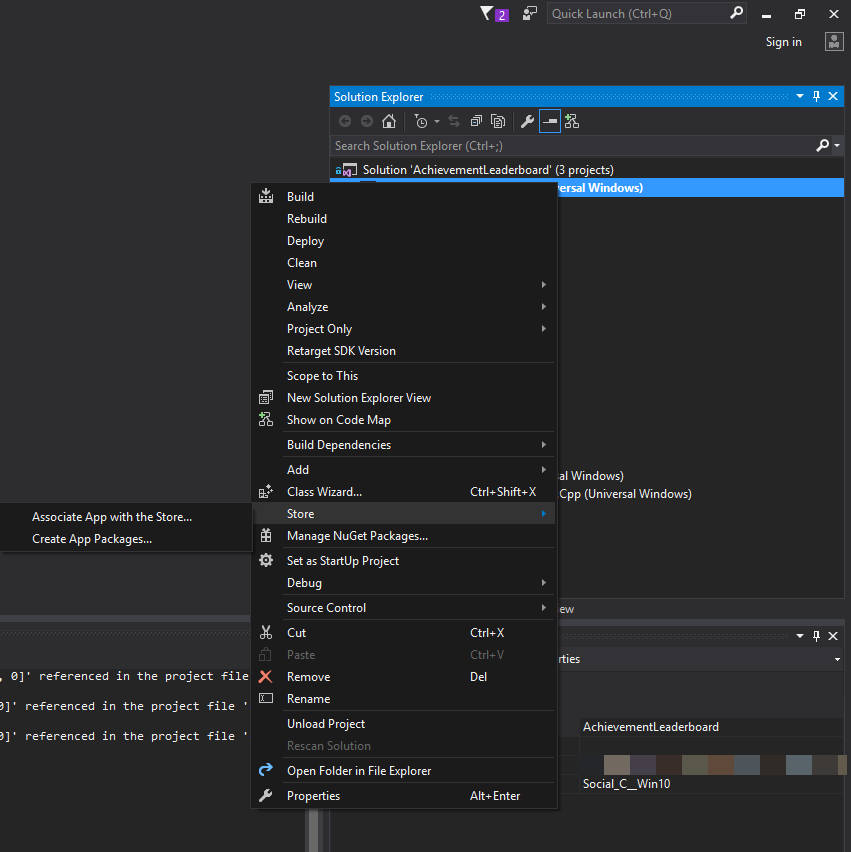Click the Quick Launch magnifier icon
851x852 pixels.
pos(736,13)
